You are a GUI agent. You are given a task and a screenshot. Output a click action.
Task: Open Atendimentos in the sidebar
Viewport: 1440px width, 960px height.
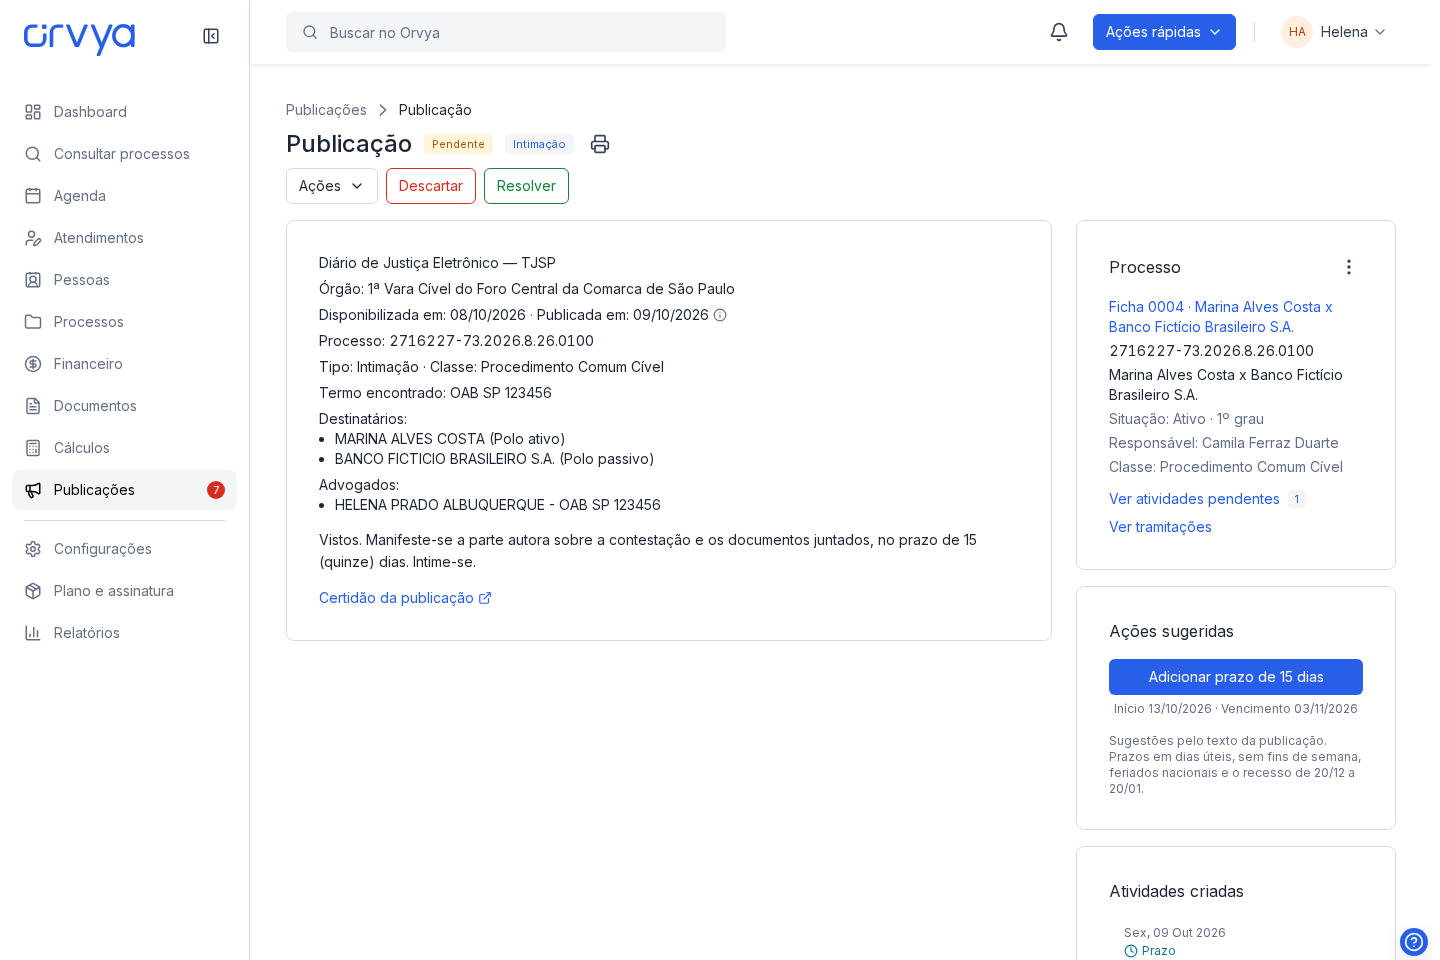124,238
